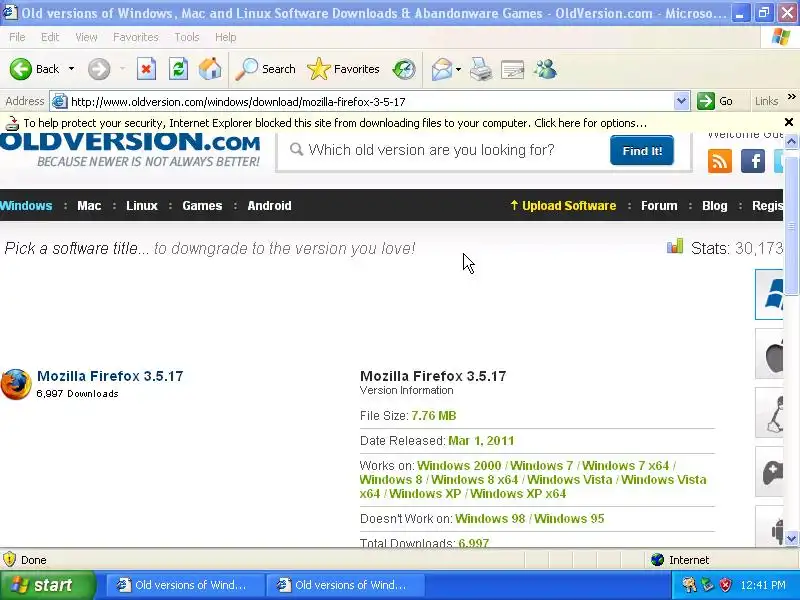Open the Help menu
This screenshot has width=800, height=600.
coord(226,37)
